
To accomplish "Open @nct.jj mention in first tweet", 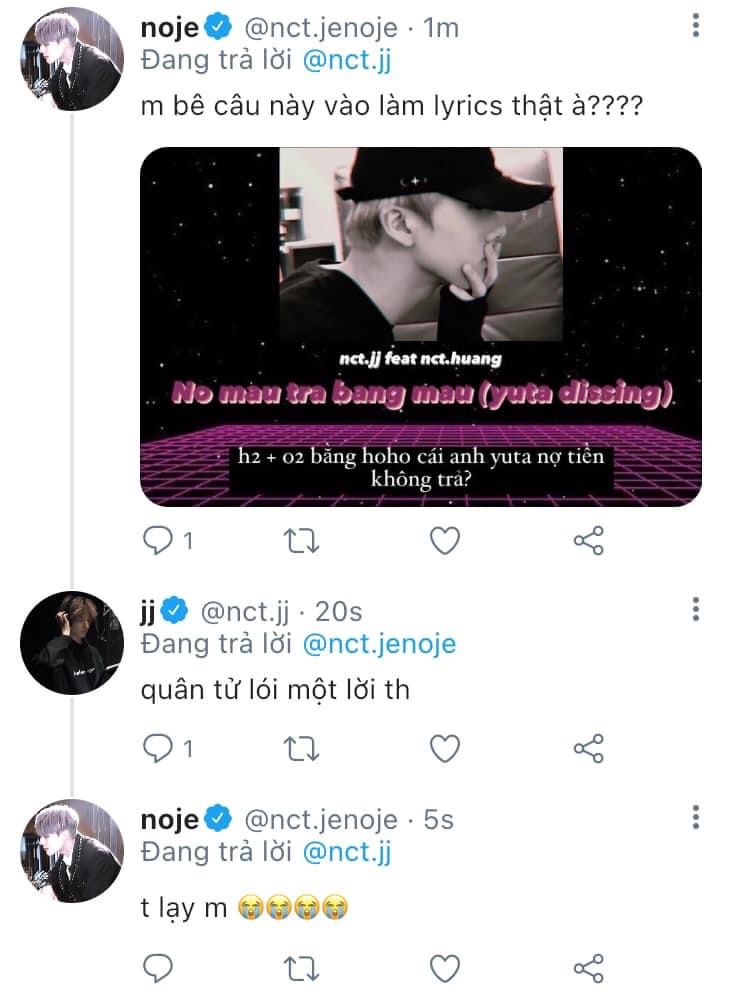I will [x=347, y=60].
